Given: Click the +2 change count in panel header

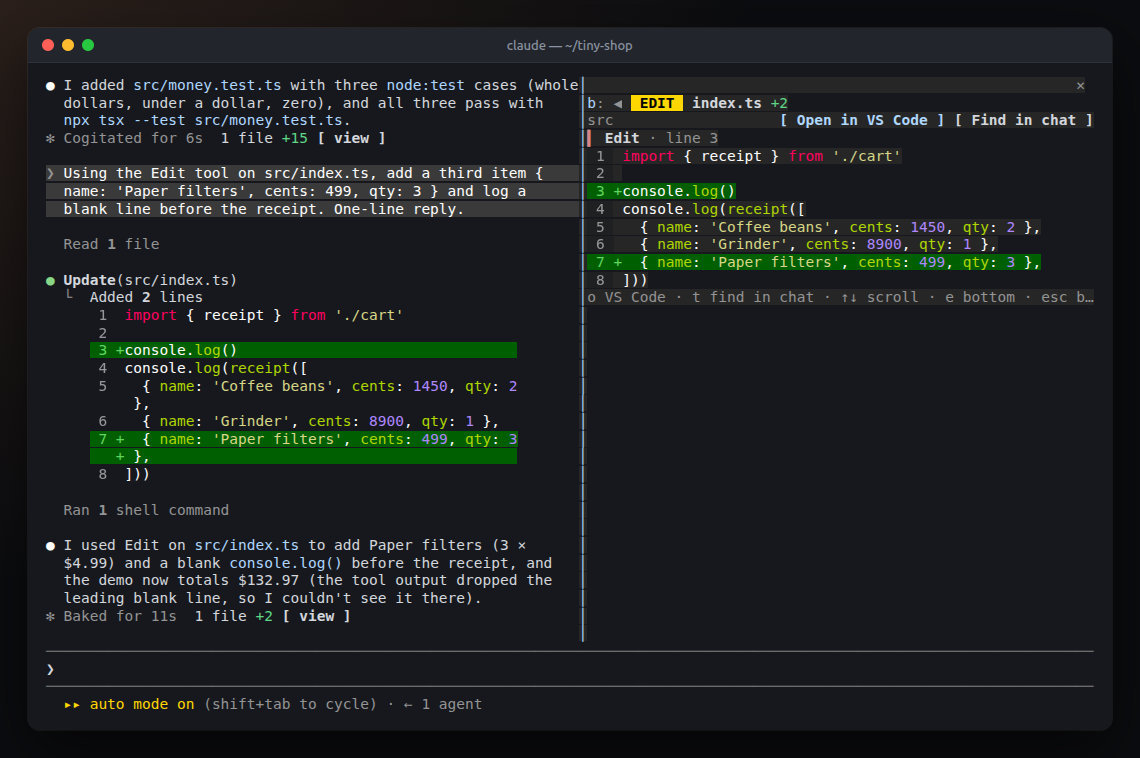Looking at the screenshot, I should 779,103.
